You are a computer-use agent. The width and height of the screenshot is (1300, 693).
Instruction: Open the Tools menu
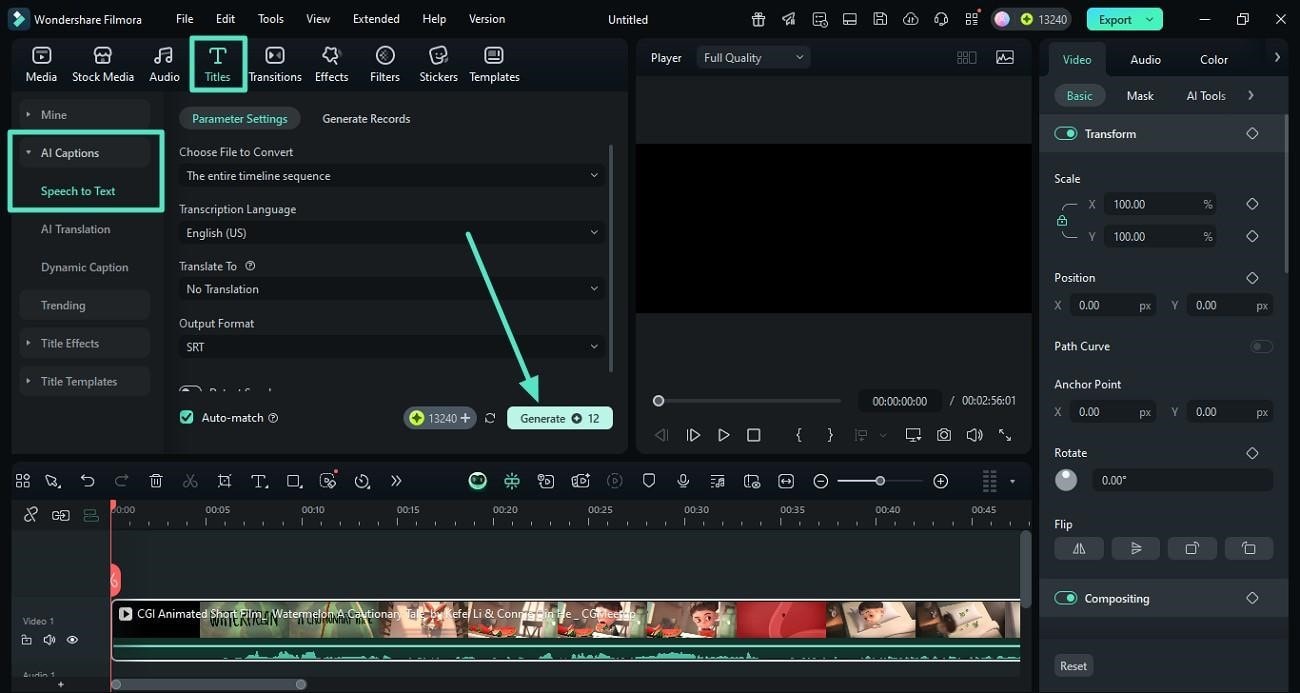click(271, 19)
